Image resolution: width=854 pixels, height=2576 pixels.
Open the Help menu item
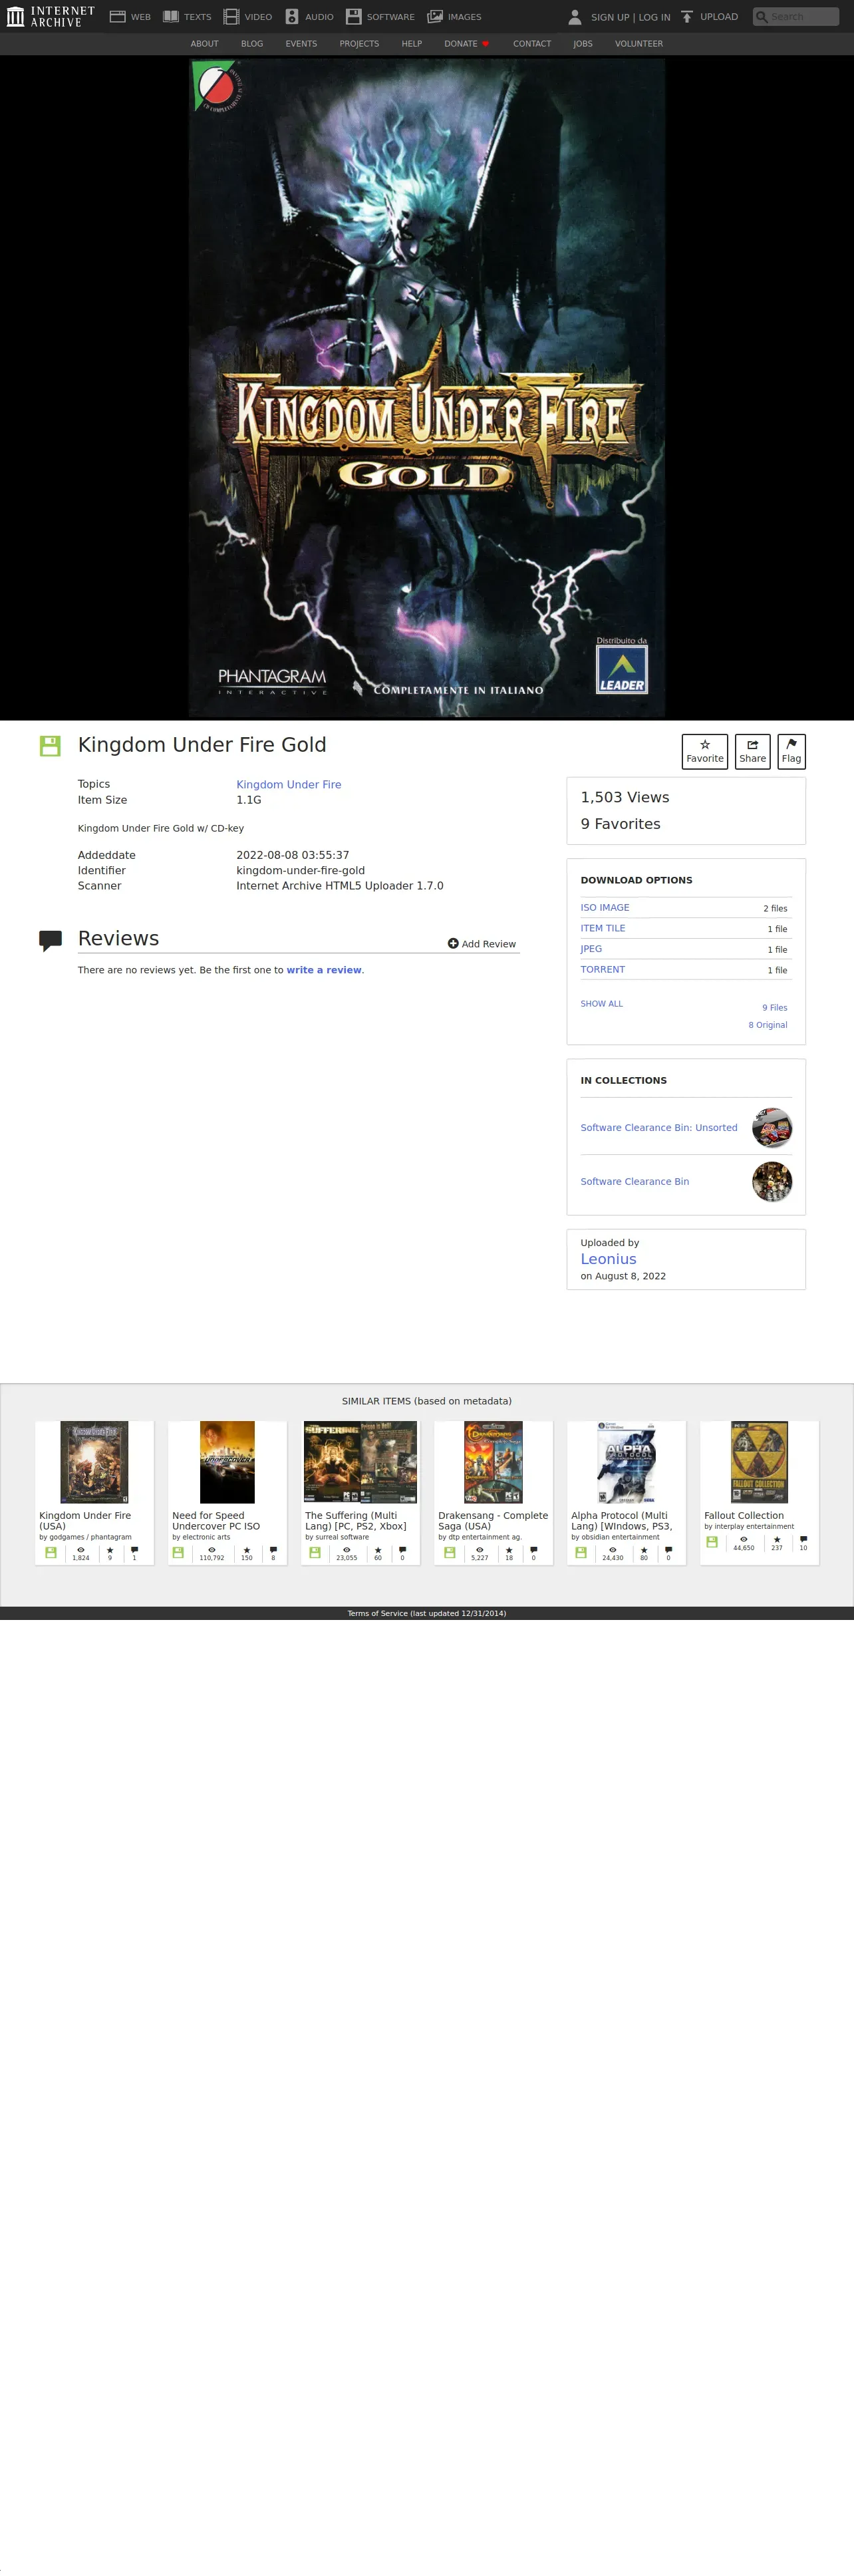click(x=411, y=44)
